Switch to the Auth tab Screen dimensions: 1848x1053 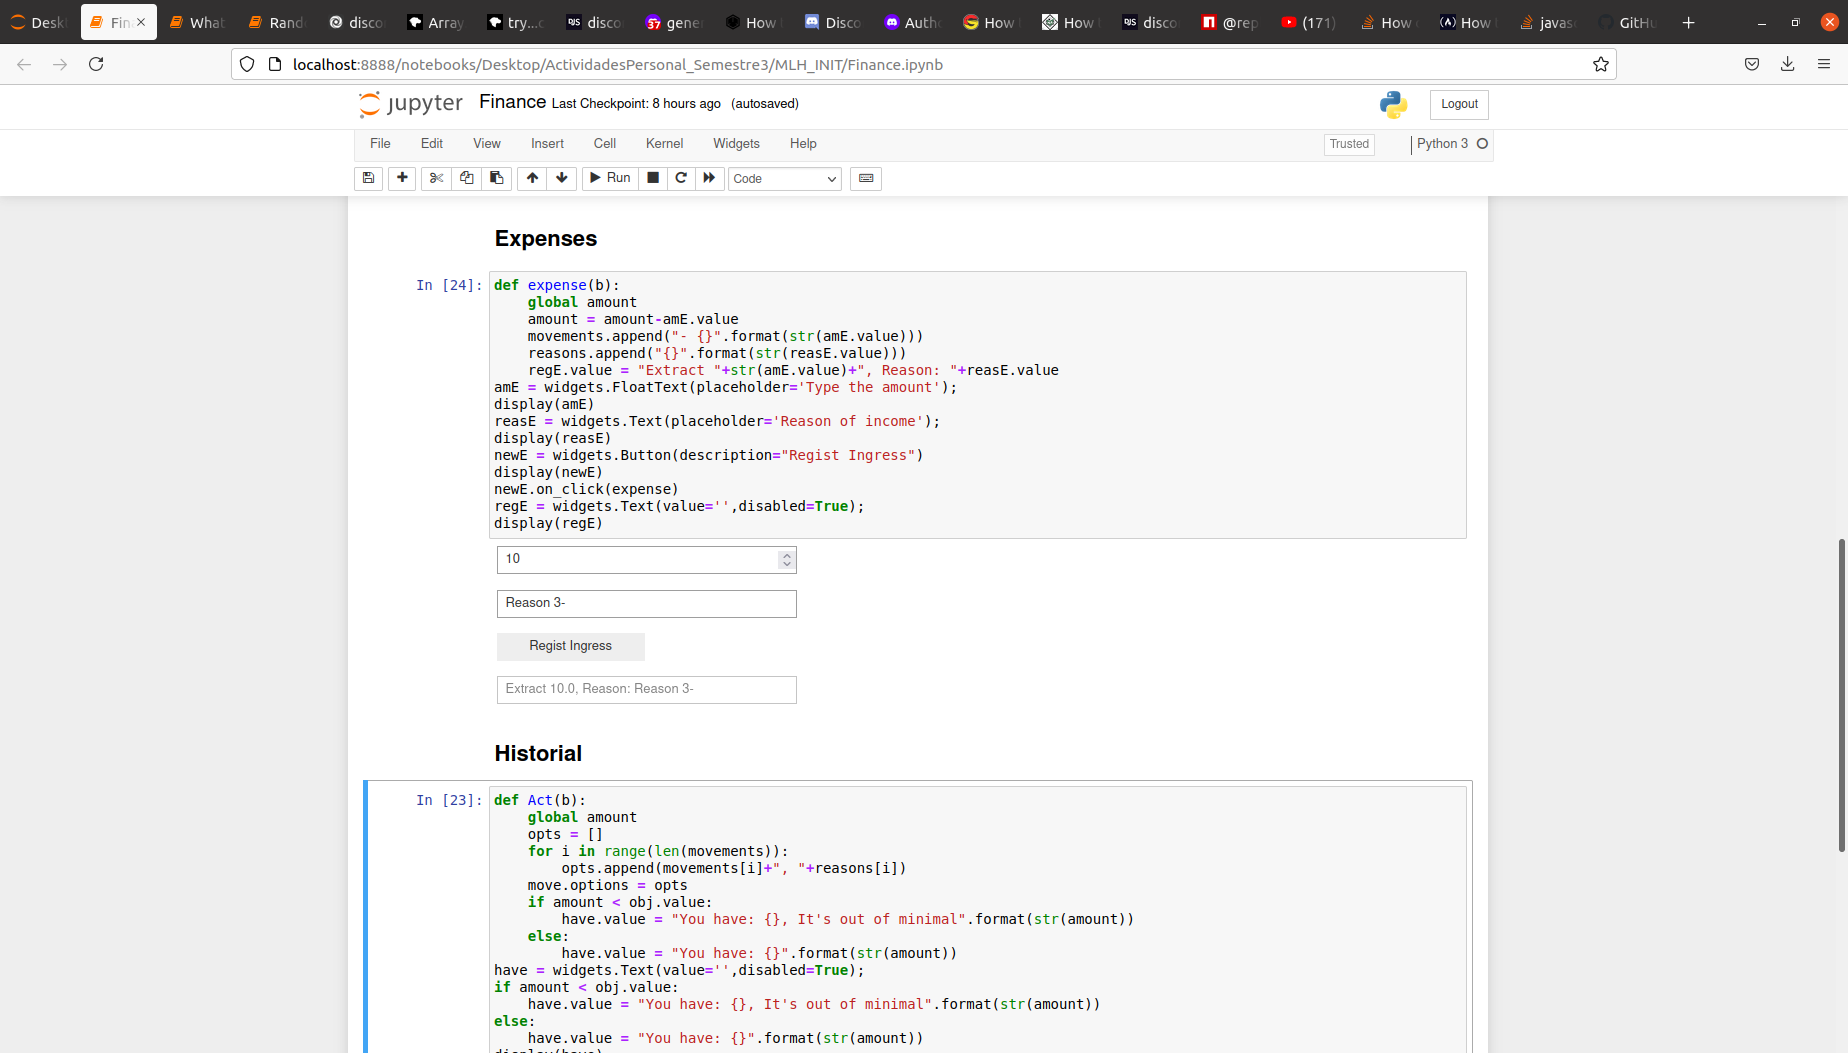(912, 22)
